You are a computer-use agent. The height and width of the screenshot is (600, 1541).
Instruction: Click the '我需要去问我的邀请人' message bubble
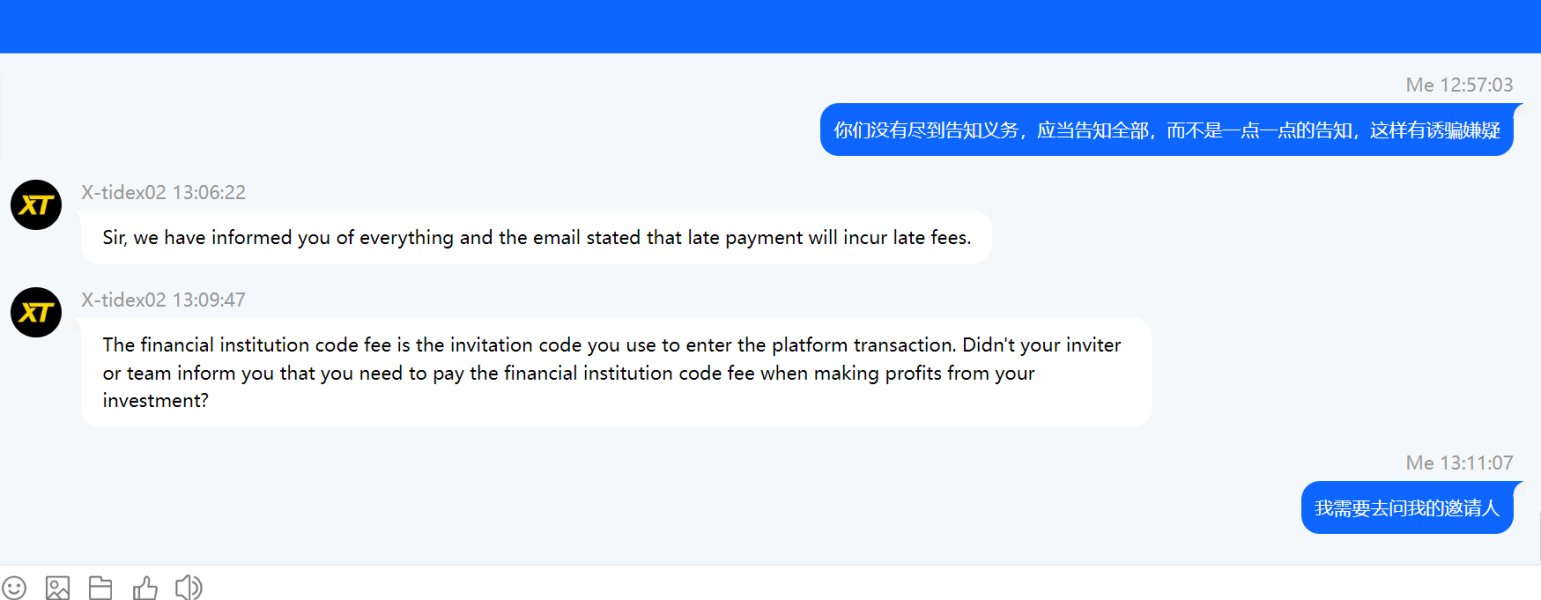click(1407, 508)
